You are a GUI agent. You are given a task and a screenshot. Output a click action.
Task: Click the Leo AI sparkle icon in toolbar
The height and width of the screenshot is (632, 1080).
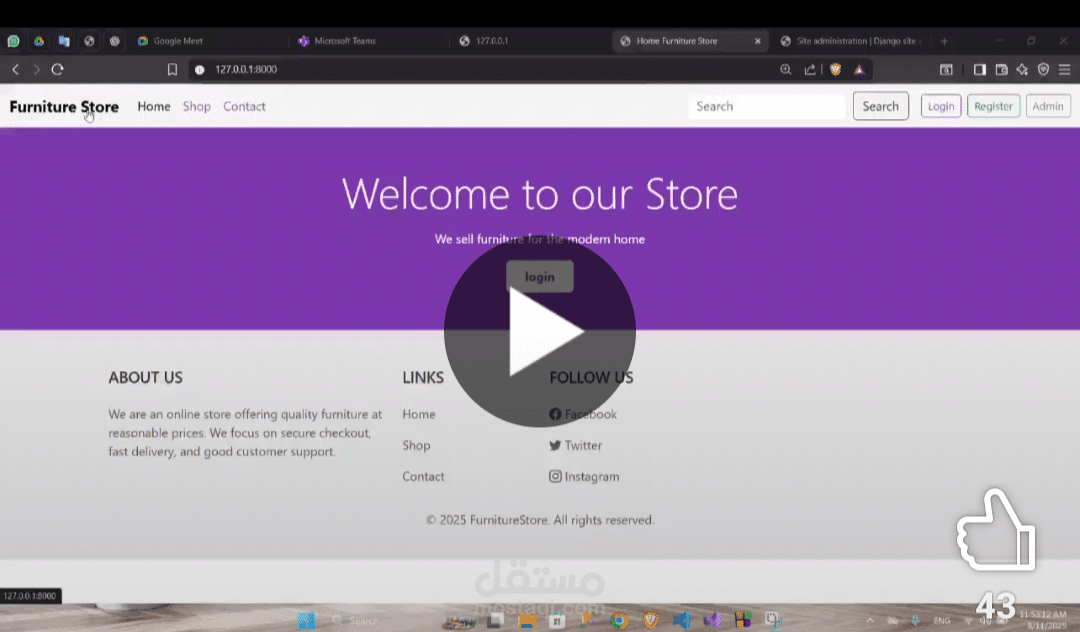point(1021,69)
